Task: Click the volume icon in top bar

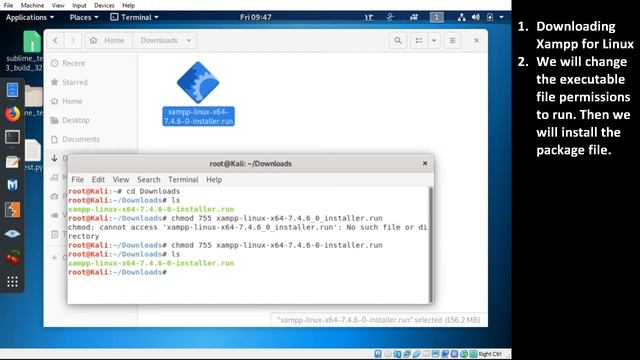Action: [x=476, y=17]
